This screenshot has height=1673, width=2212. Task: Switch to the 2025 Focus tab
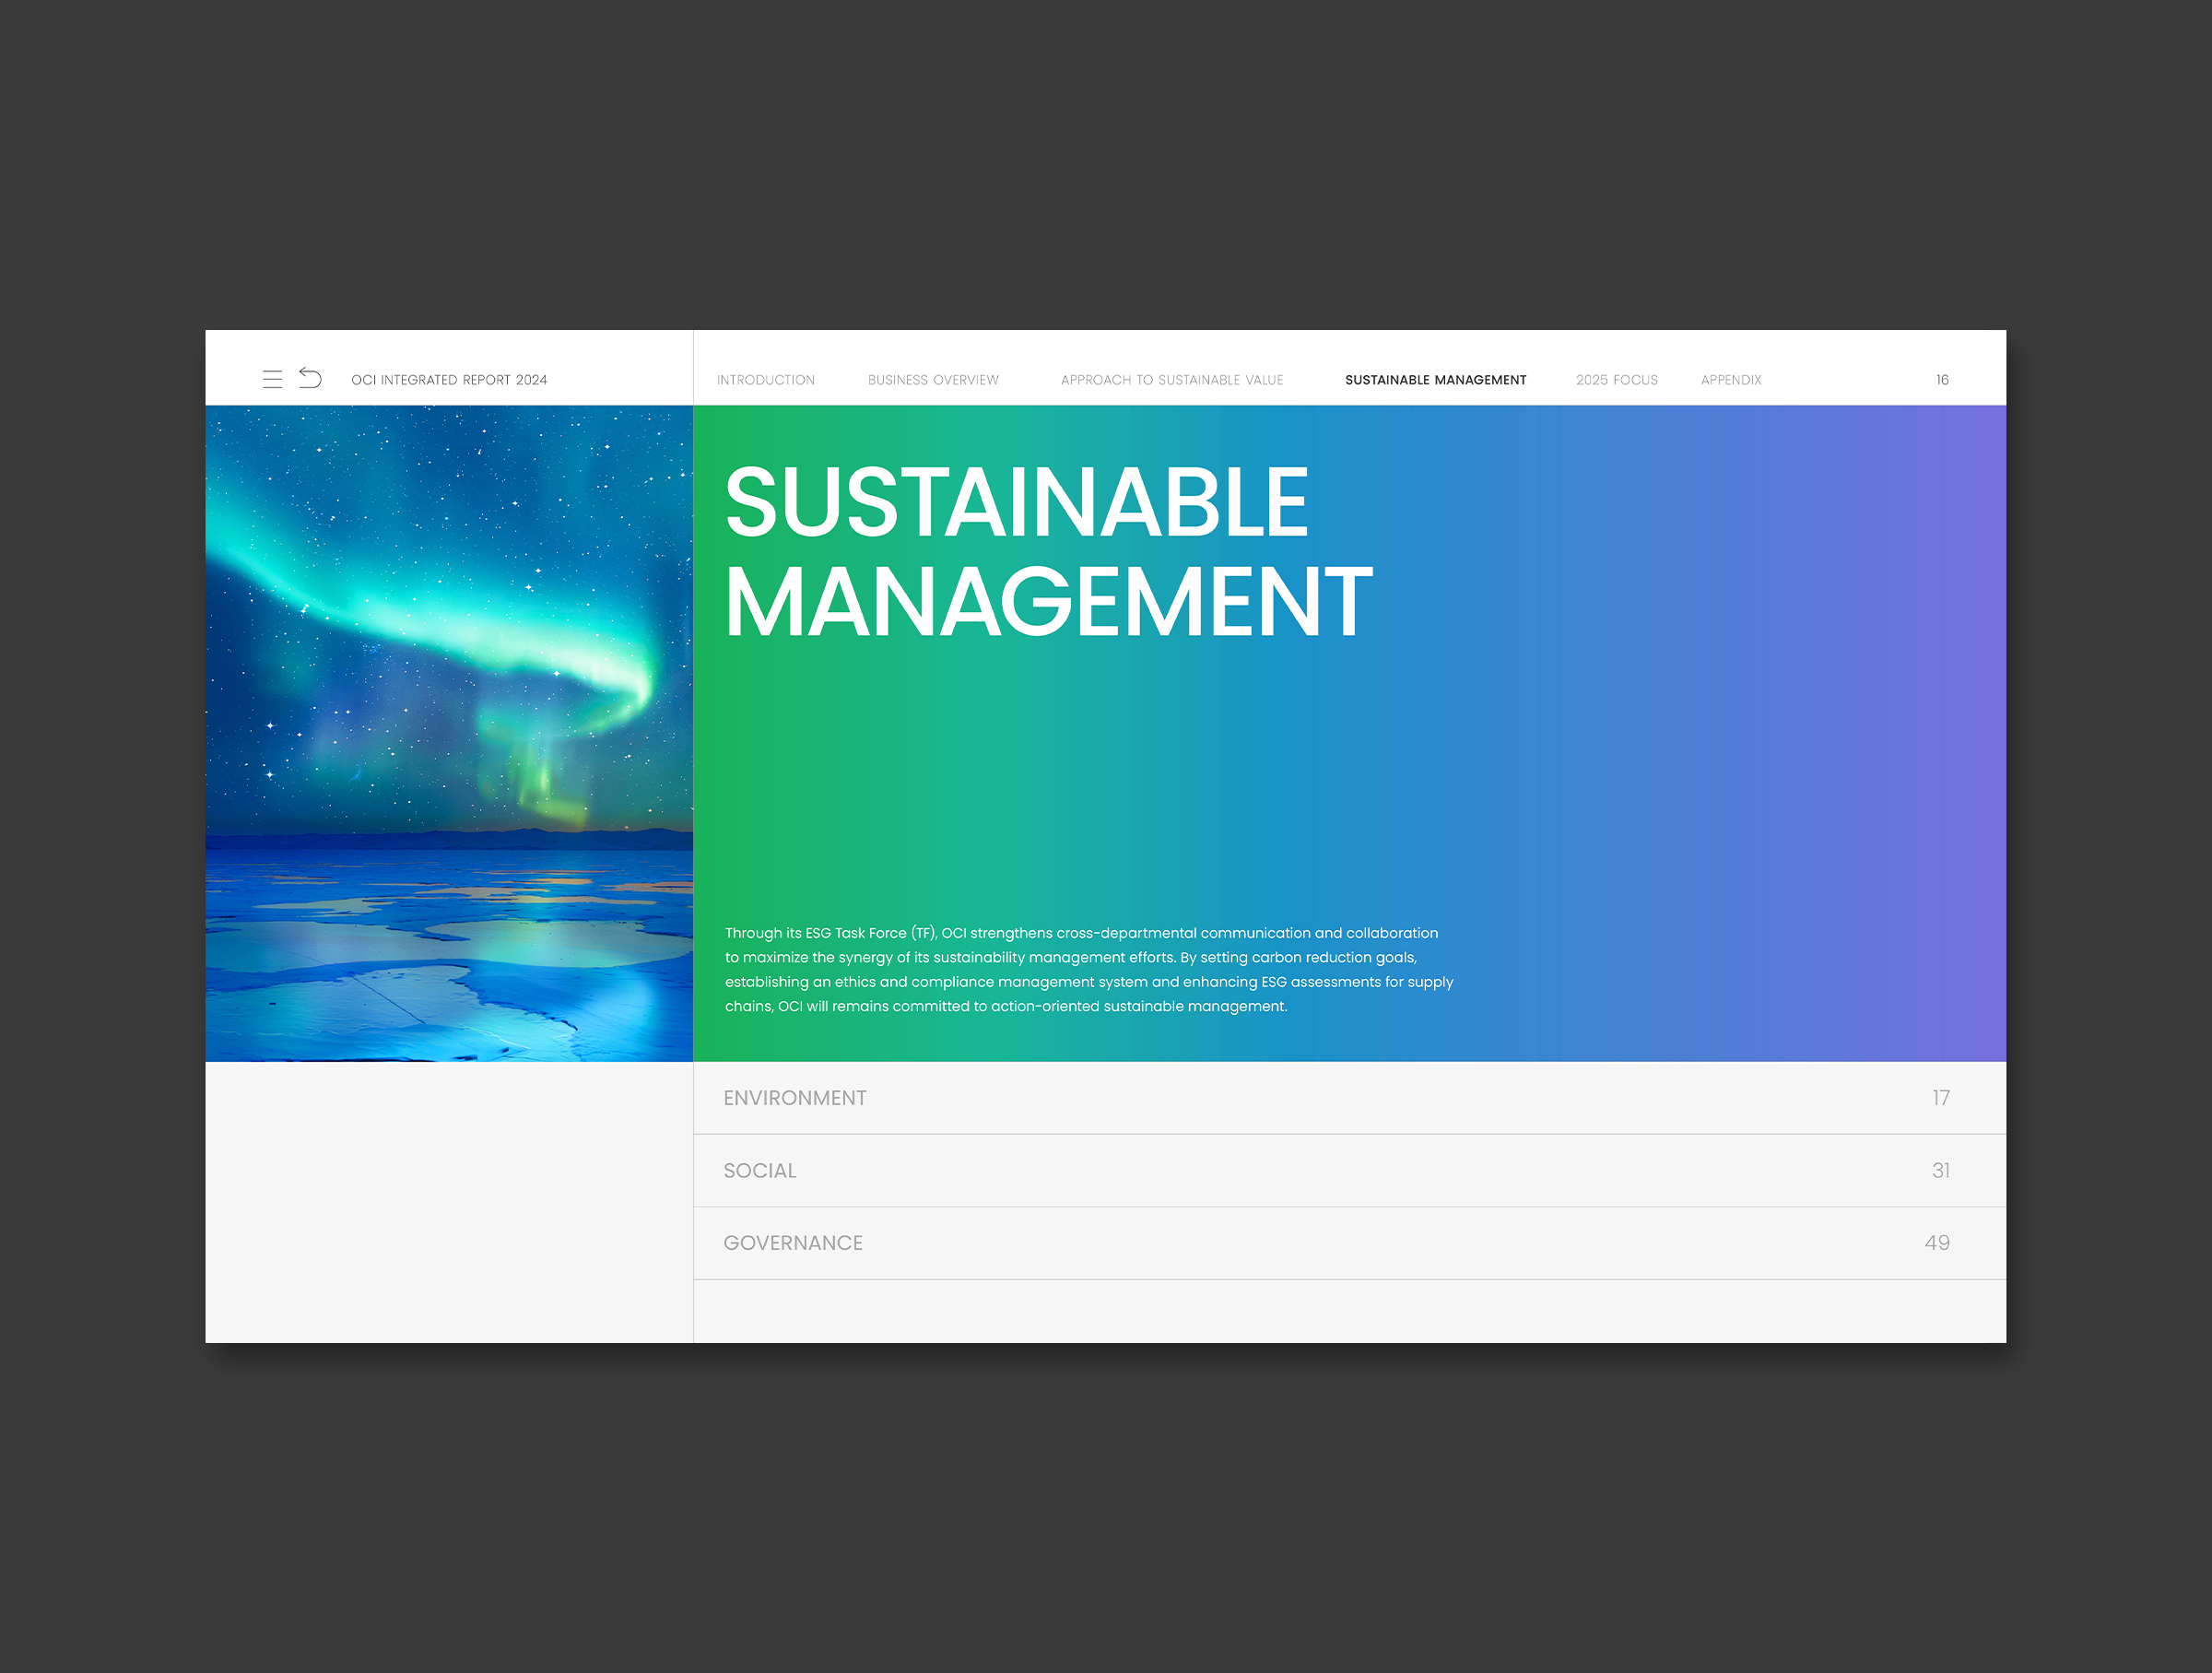pyautogui.click(x=1617, y=380)
